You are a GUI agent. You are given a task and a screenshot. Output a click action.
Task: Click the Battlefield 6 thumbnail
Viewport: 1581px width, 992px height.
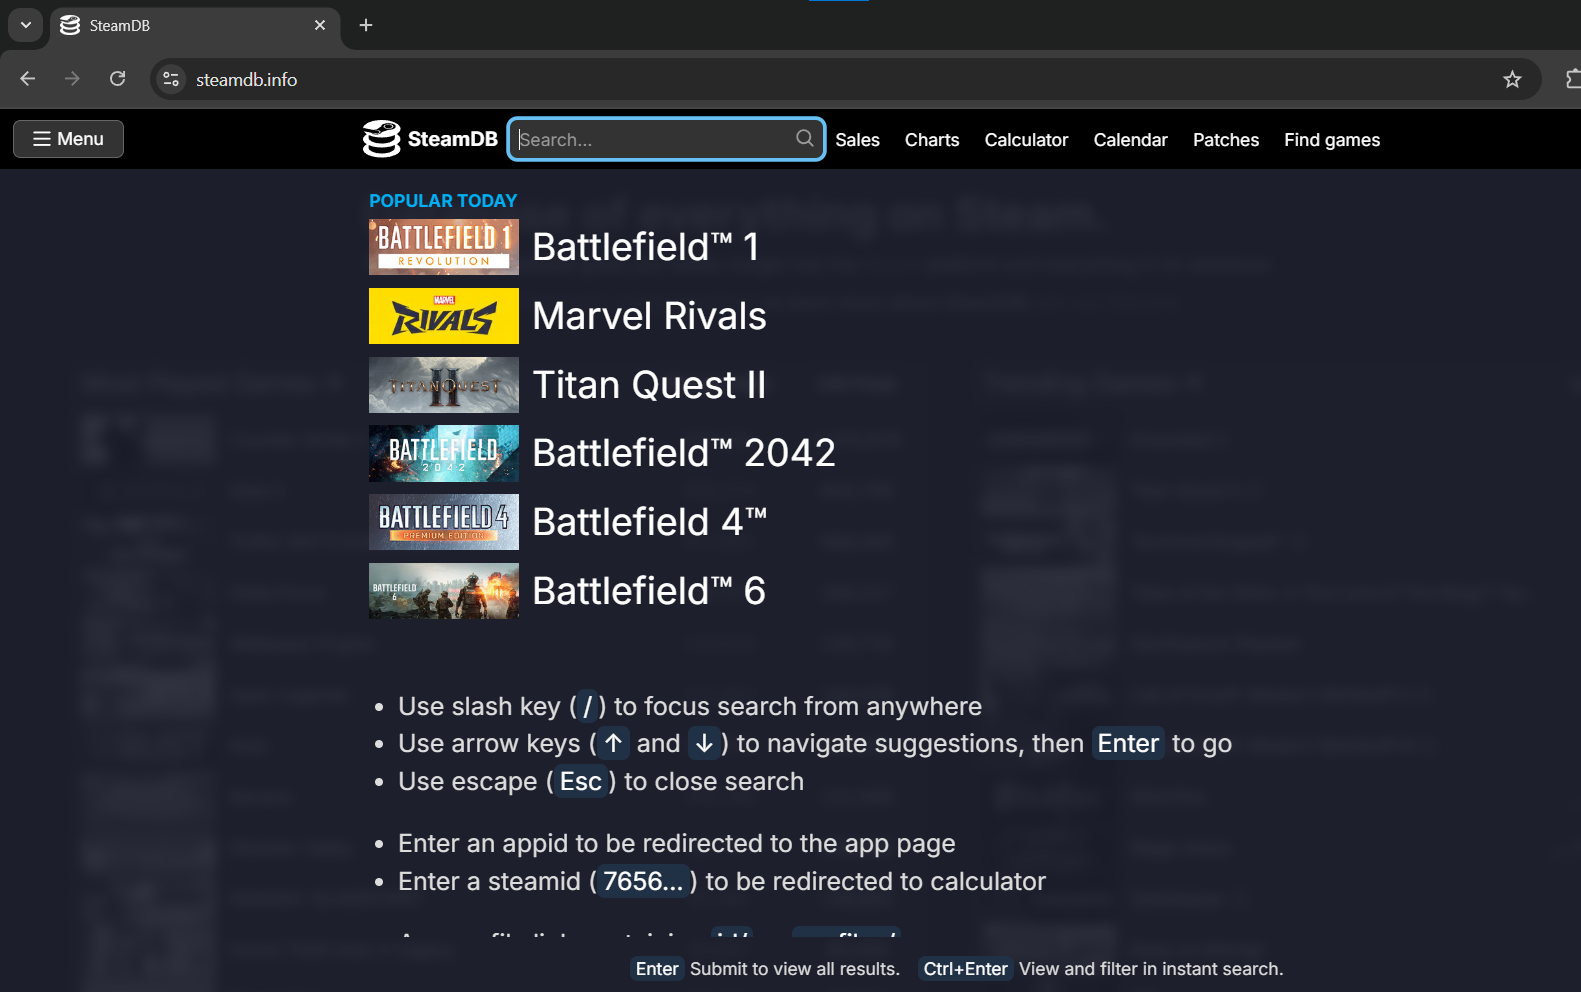pos(444,591)
